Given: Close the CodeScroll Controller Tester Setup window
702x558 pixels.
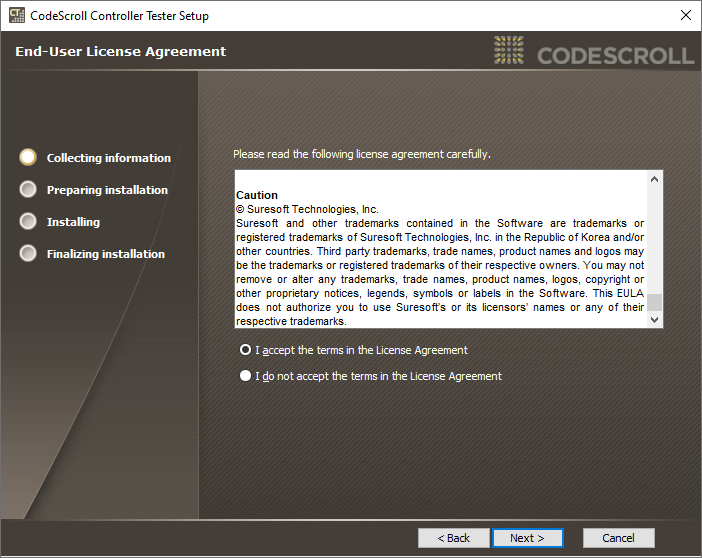Looking at the screenshot, I should tap(685, 15).
